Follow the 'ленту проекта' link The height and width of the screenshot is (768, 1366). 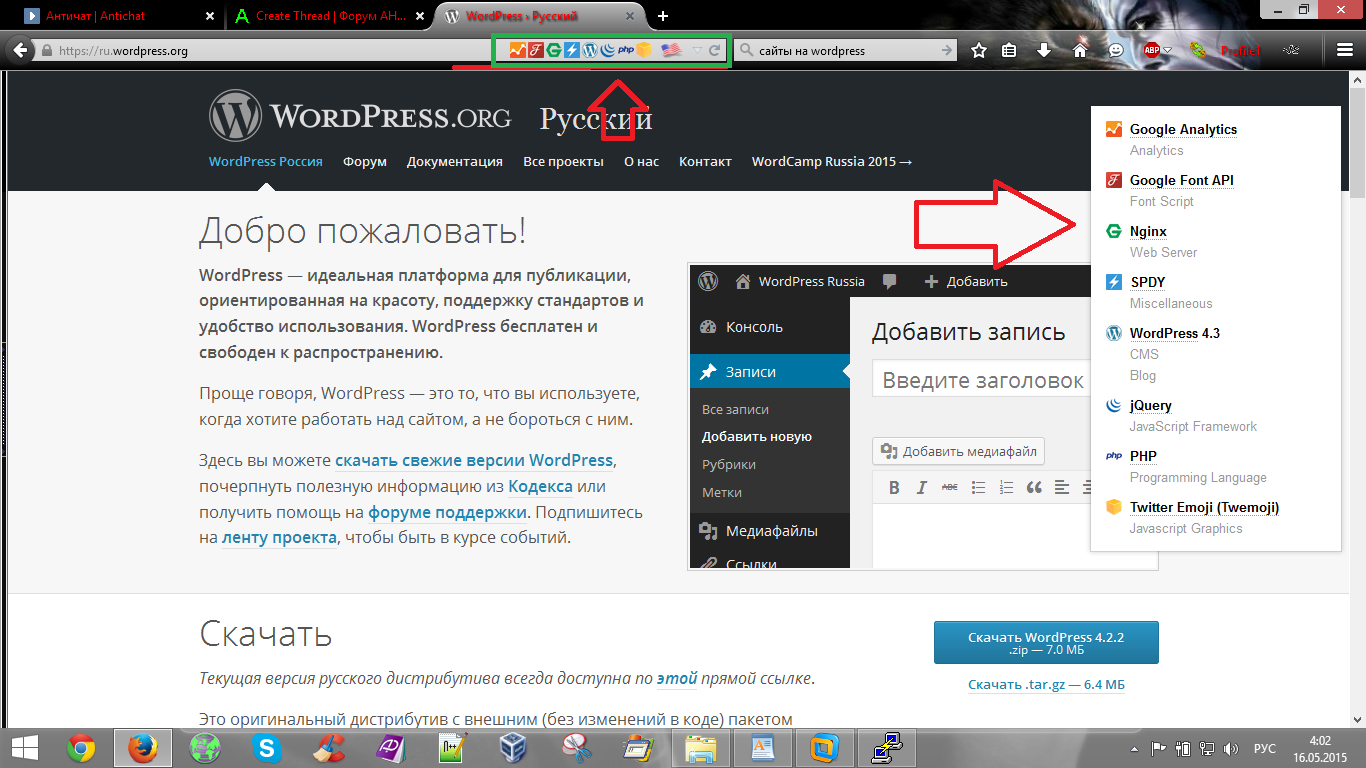[279, 537]
